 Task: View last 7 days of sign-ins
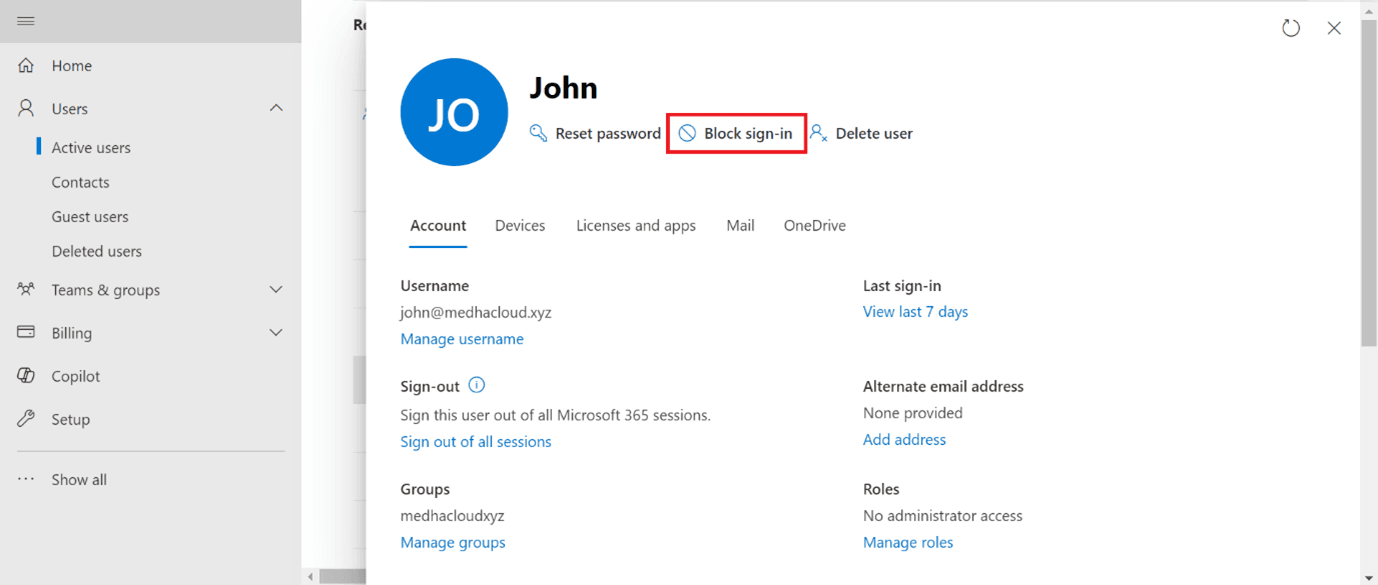(915, 311)
